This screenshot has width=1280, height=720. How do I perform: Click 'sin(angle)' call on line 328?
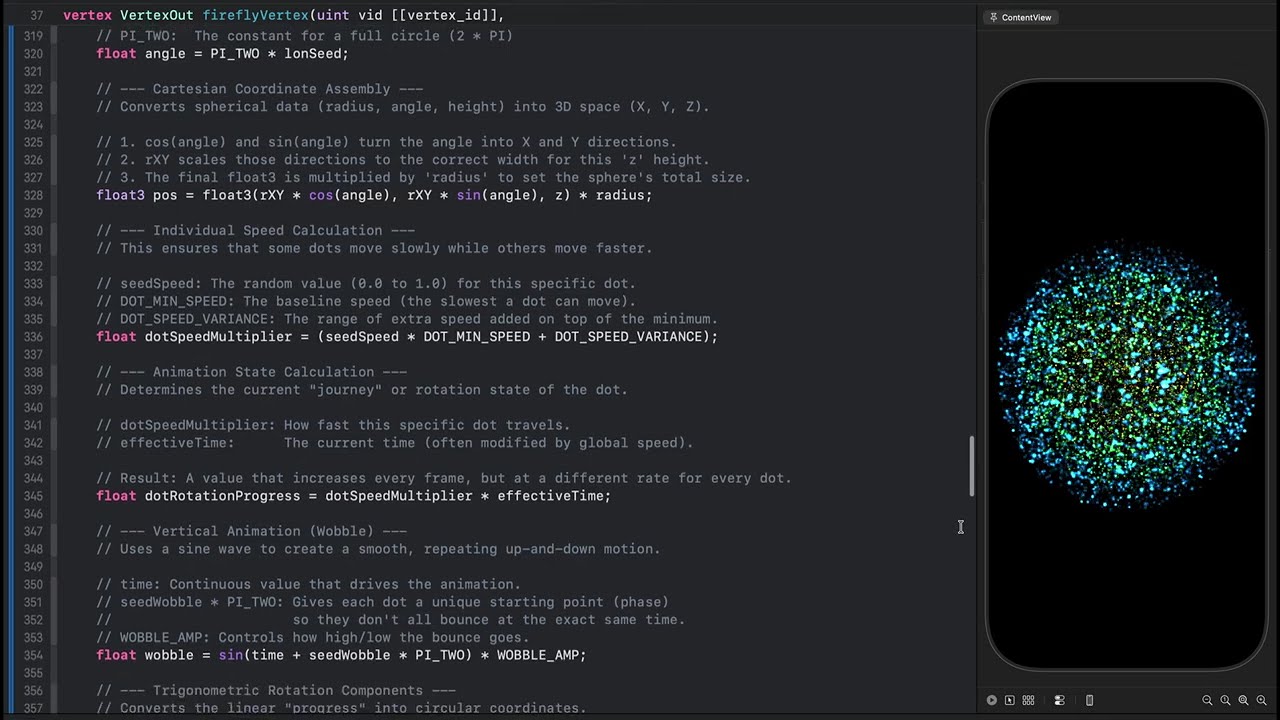coord(497,195)
